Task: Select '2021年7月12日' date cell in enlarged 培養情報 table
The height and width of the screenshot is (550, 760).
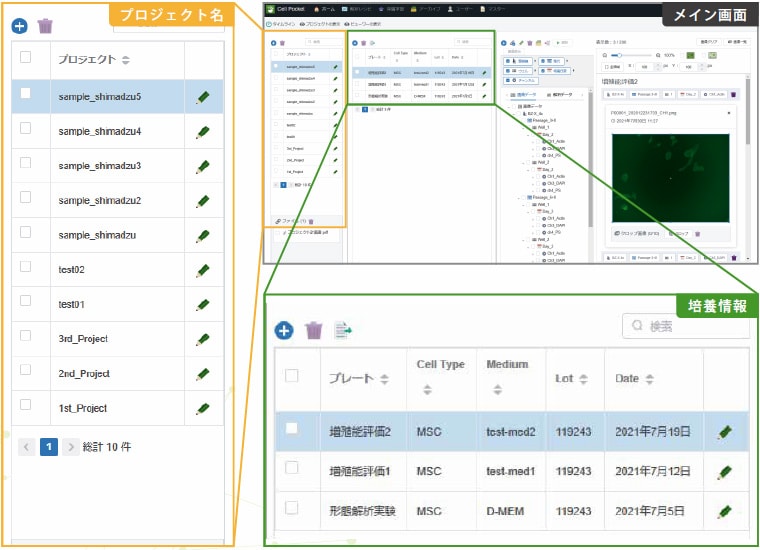Action: coord(652,471)
